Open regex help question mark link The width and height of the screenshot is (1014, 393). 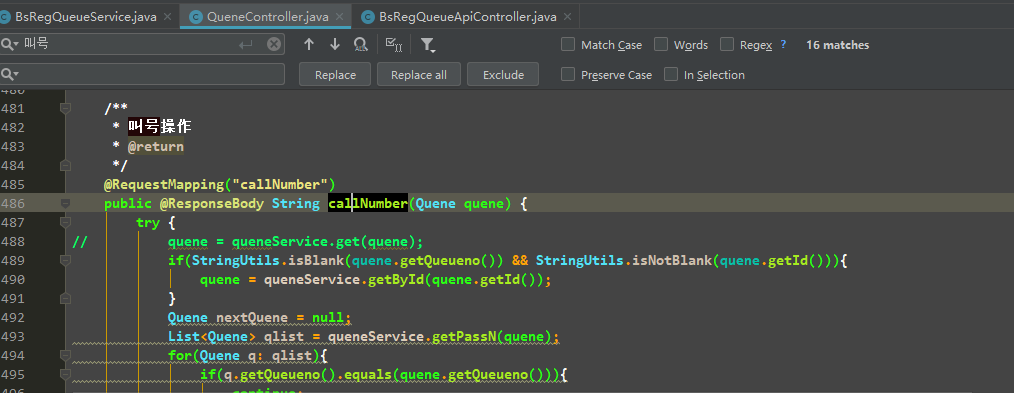[783, 44]
